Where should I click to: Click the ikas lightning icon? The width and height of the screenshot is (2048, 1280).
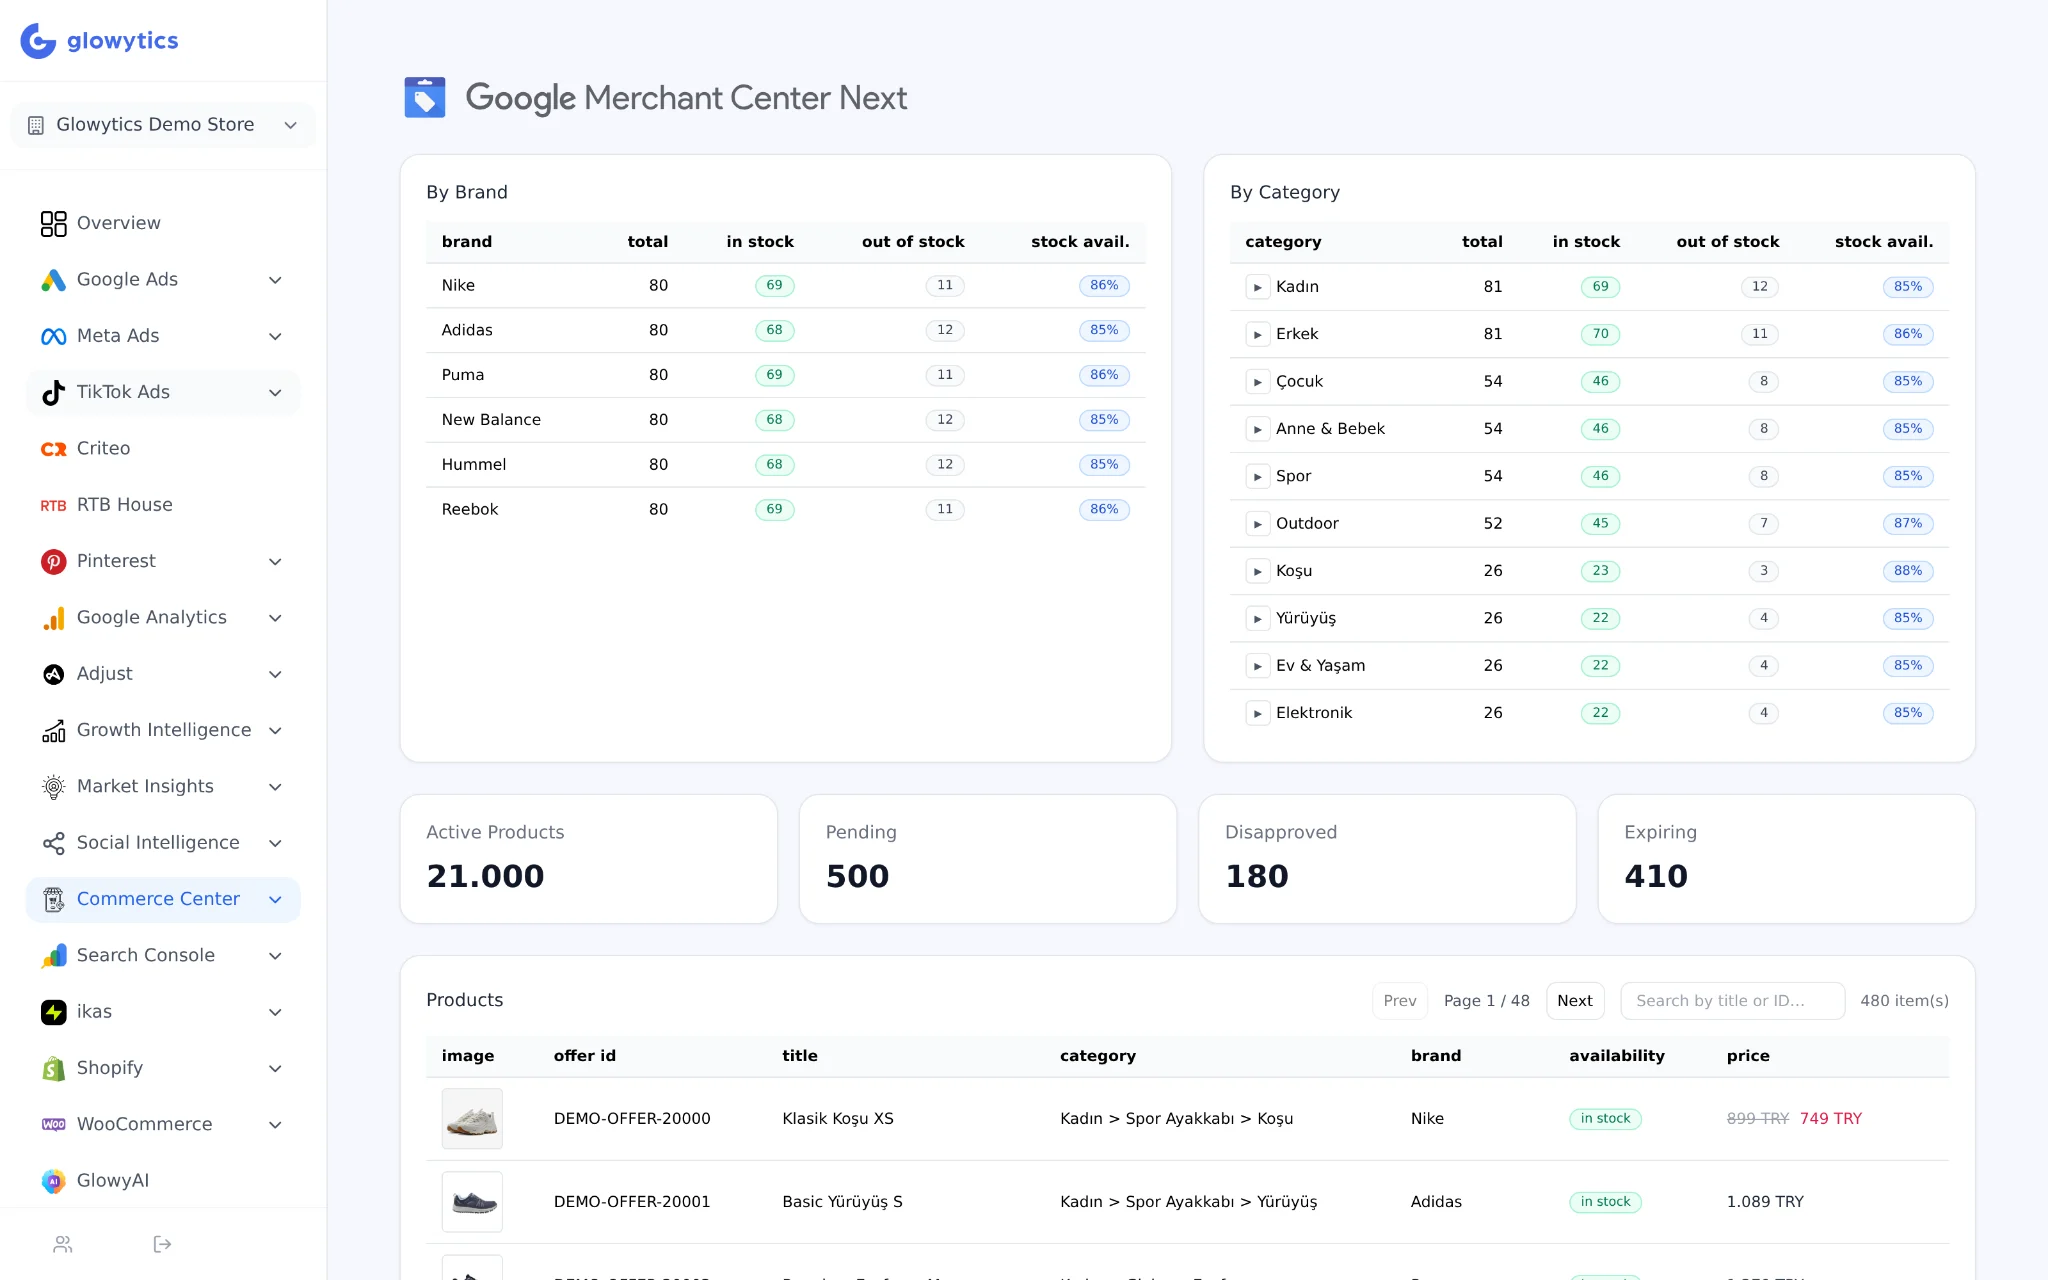click(x=54, y=1012)
